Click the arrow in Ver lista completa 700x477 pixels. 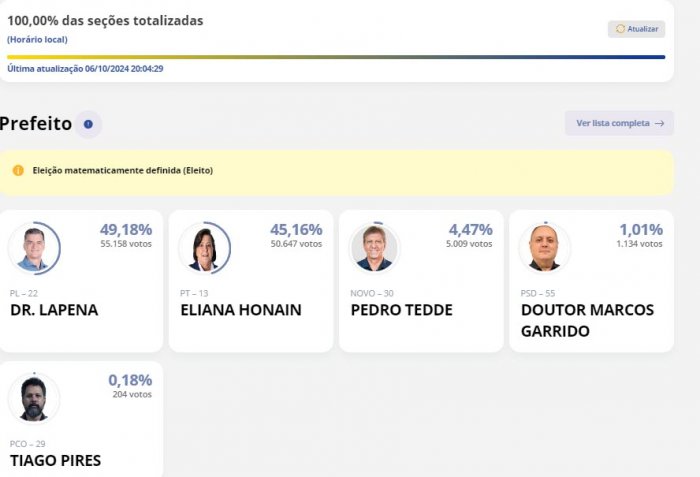(x=659, y=123)
